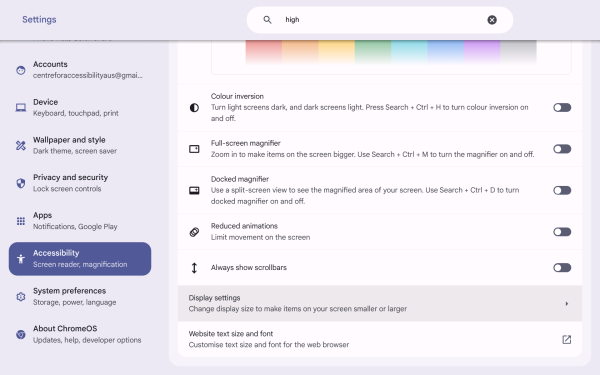Click 'Storage, power, language' subtitle
This screenshot has height=375, width=600.
(x=75, y=302)
